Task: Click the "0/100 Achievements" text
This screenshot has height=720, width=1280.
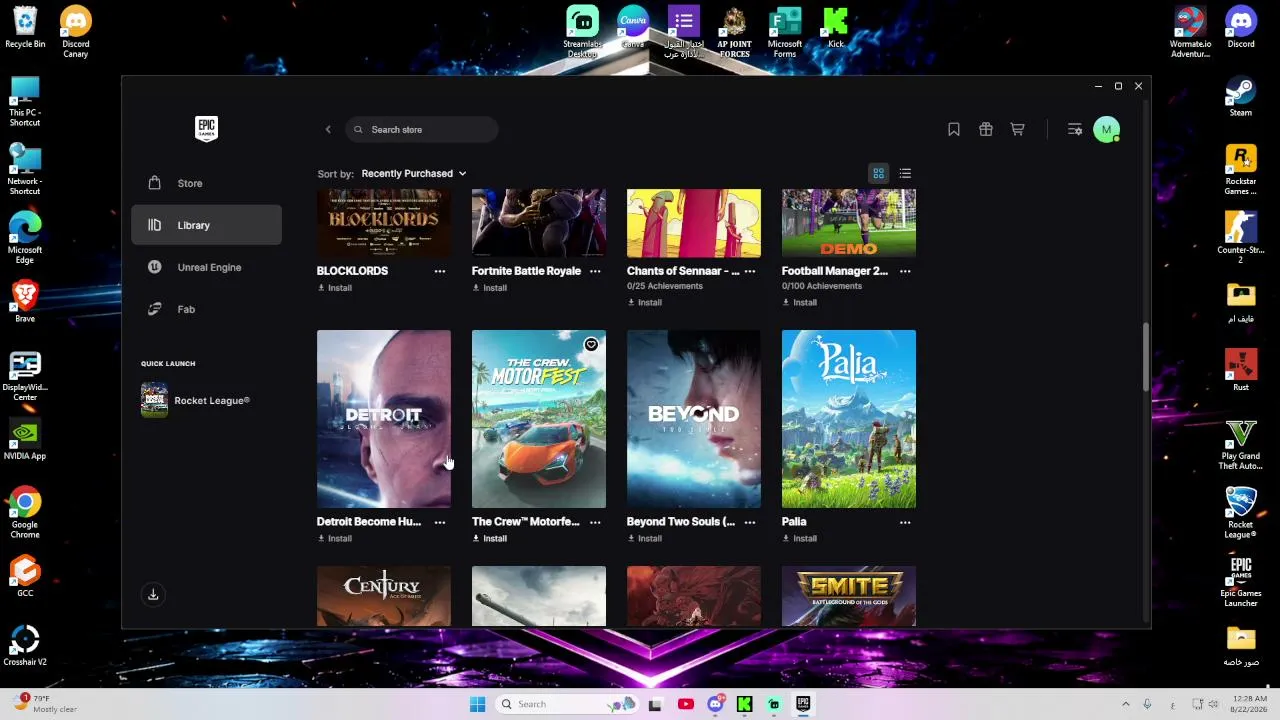Action: click(x=822, y=286)
